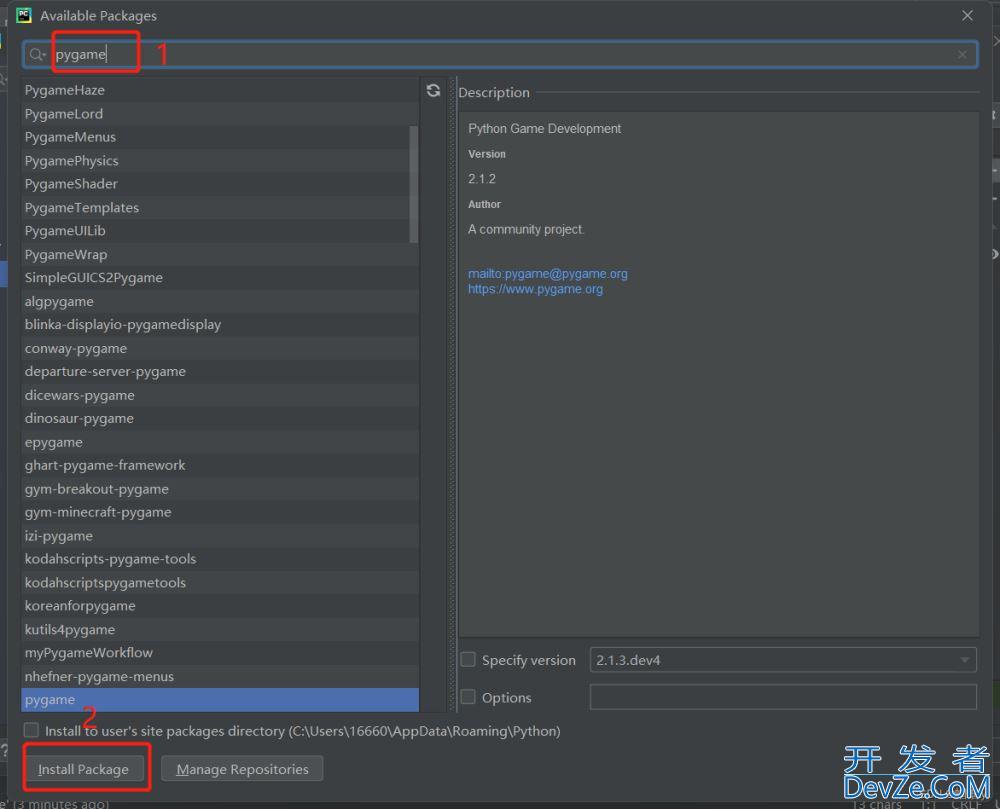Select algpygame in the package list
1000x809 pixels.
tap(220, 301)
